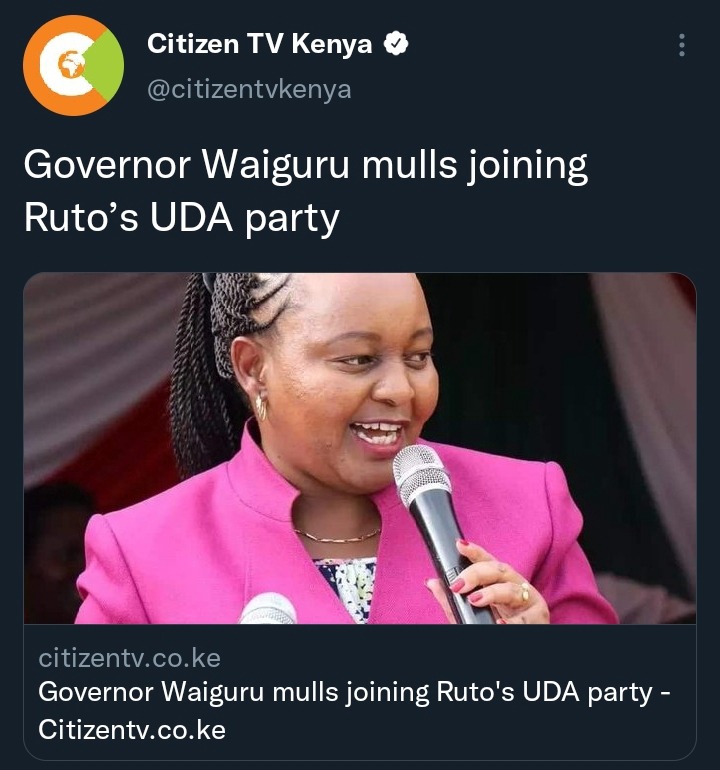Click the word UDA in the tweet text
720x770 pixels.
[192, 218]
